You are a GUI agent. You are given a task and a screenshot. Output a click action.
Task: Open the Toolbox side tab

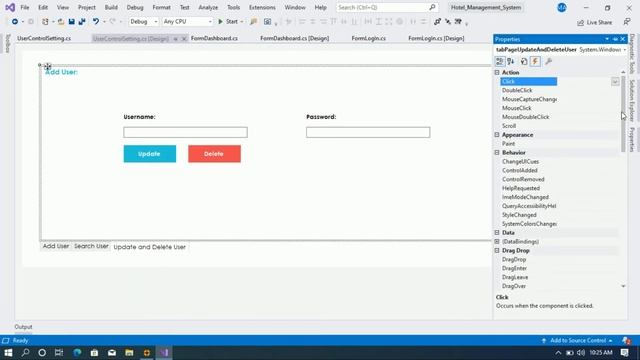[x=8, y=44]
